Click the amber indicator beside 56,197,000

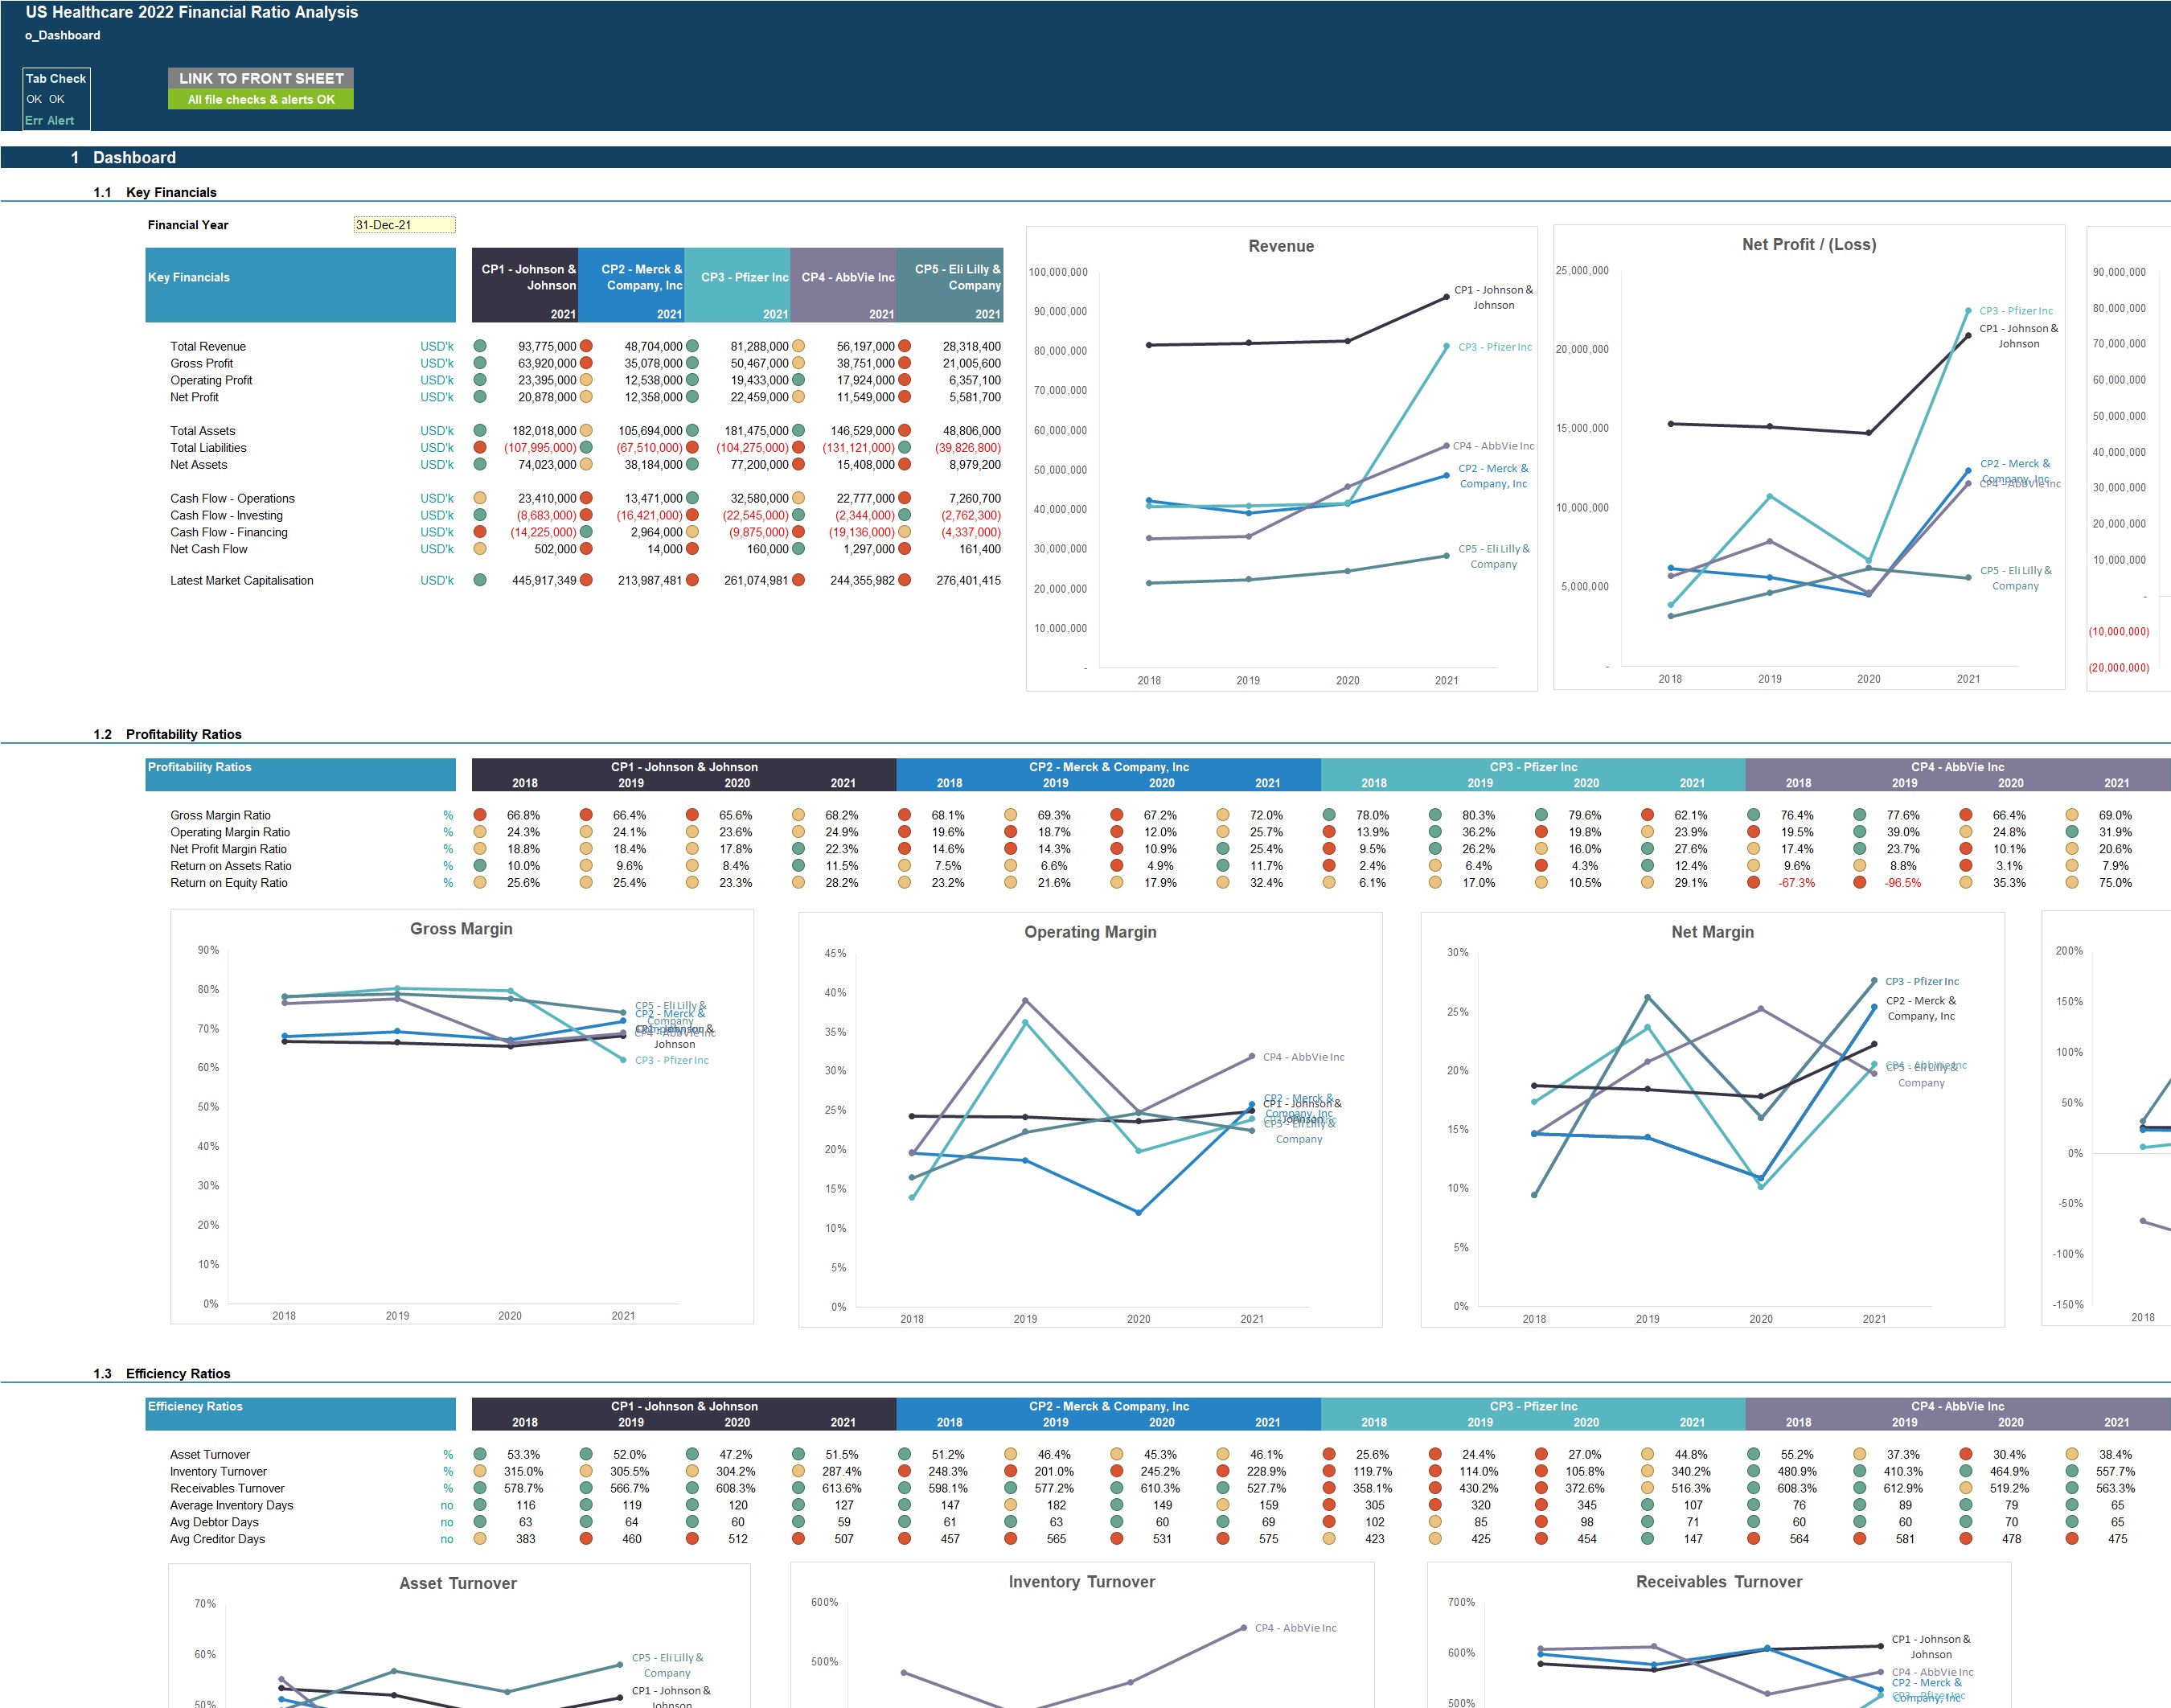click(x=798, y=346)
